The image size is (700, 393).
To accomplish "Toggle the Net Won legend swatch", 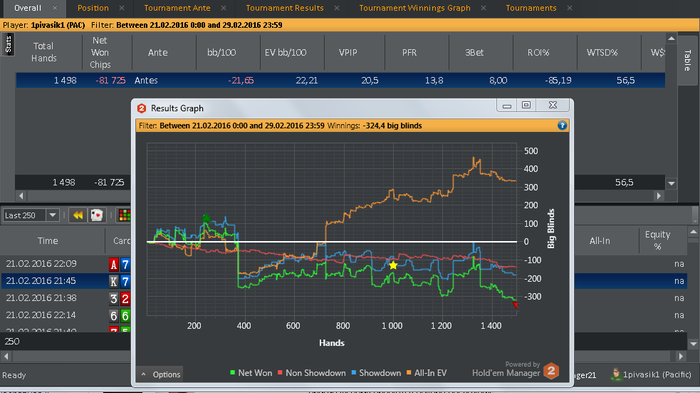I will (232, 372).
